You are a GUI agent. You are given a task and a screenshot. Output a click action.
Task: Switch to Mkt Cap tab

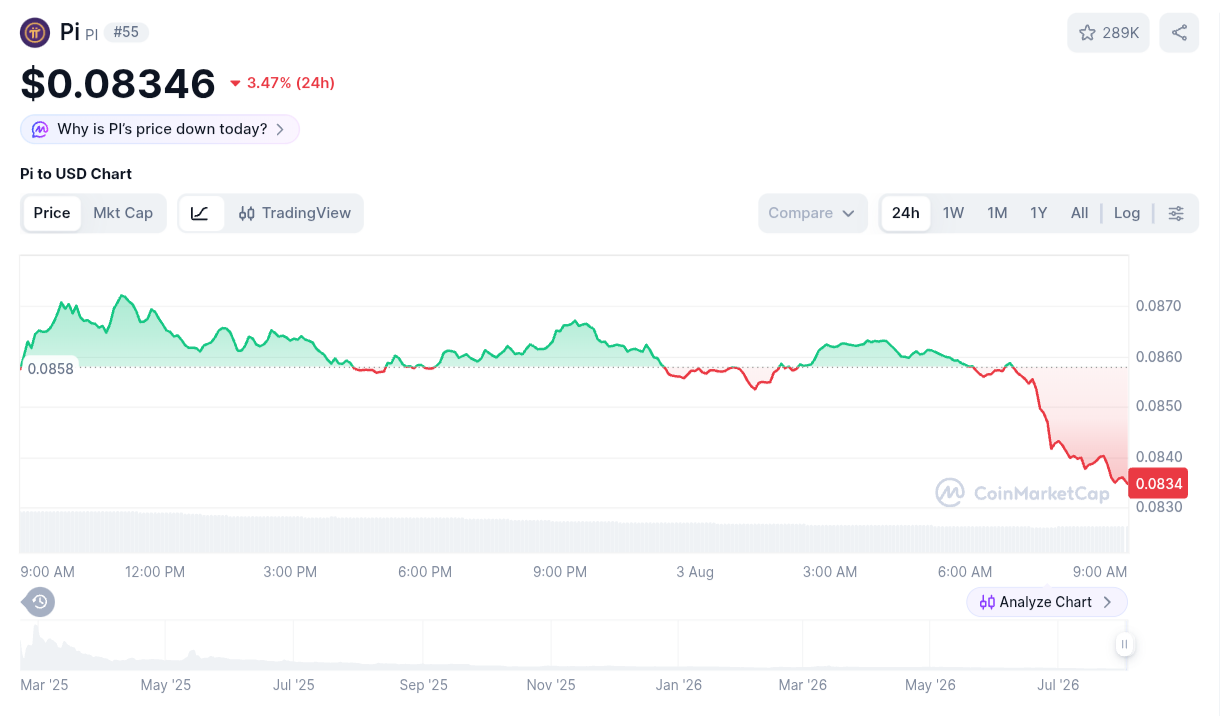click(123, 213)
